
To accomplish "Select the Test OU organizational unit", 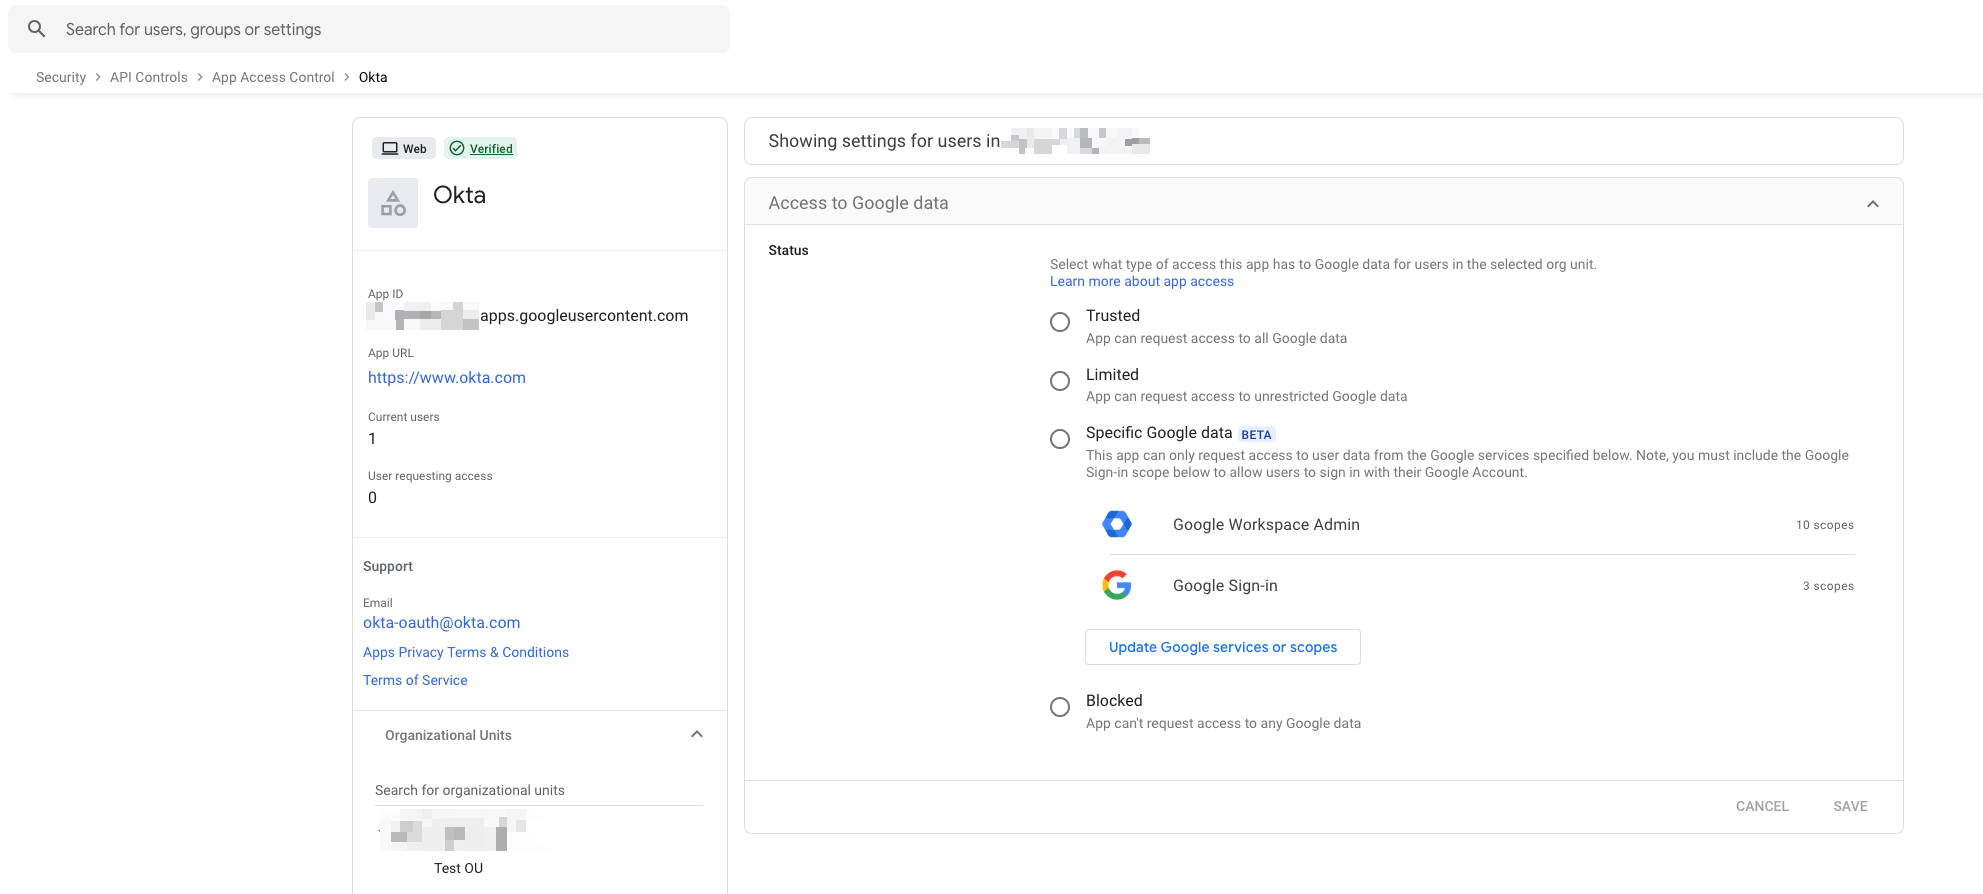I will coord(458,868).
